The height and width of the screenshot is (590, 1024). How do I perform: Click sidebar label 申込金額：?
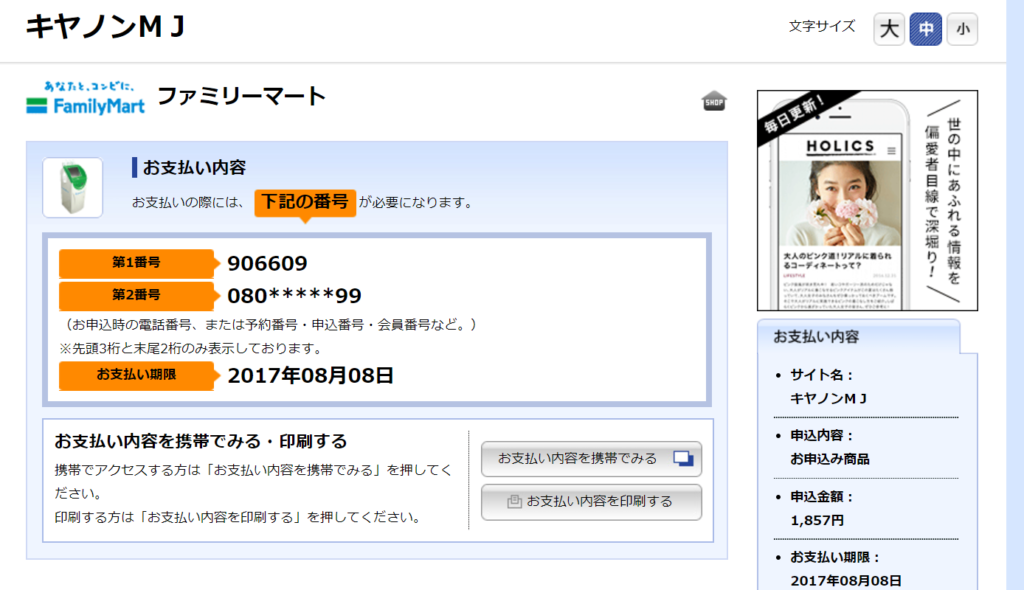pyautogui.click(x=822, y=497)
